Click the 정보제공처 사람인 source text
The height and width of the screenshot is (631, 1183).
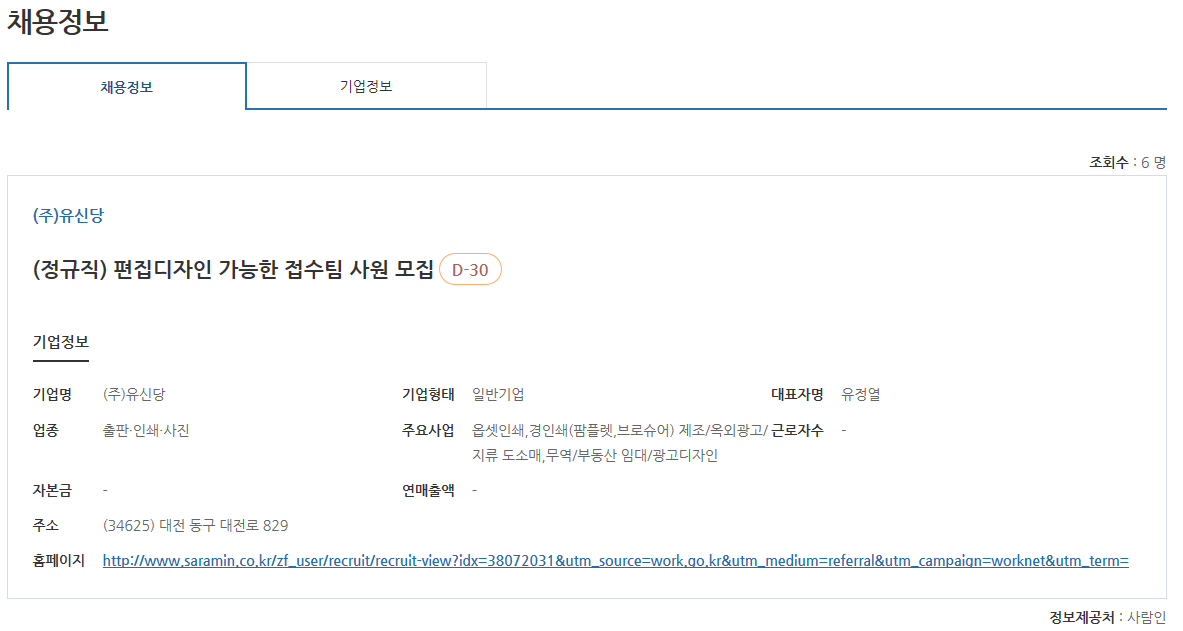coord(1108,617)
